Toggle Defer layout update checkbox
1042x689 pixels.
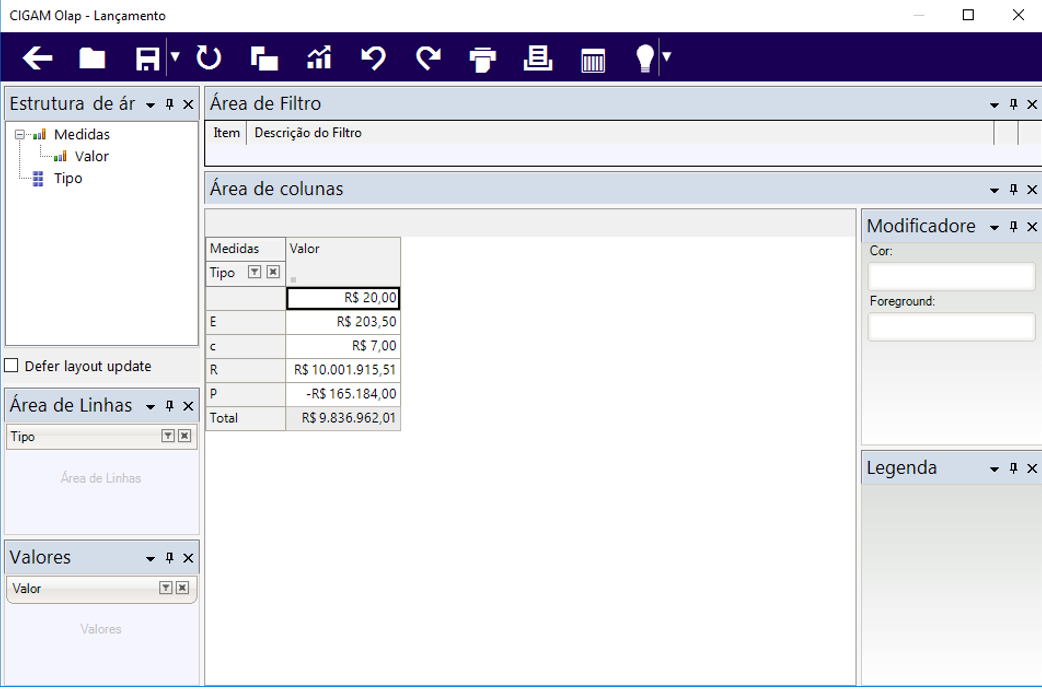coord(11,365)
